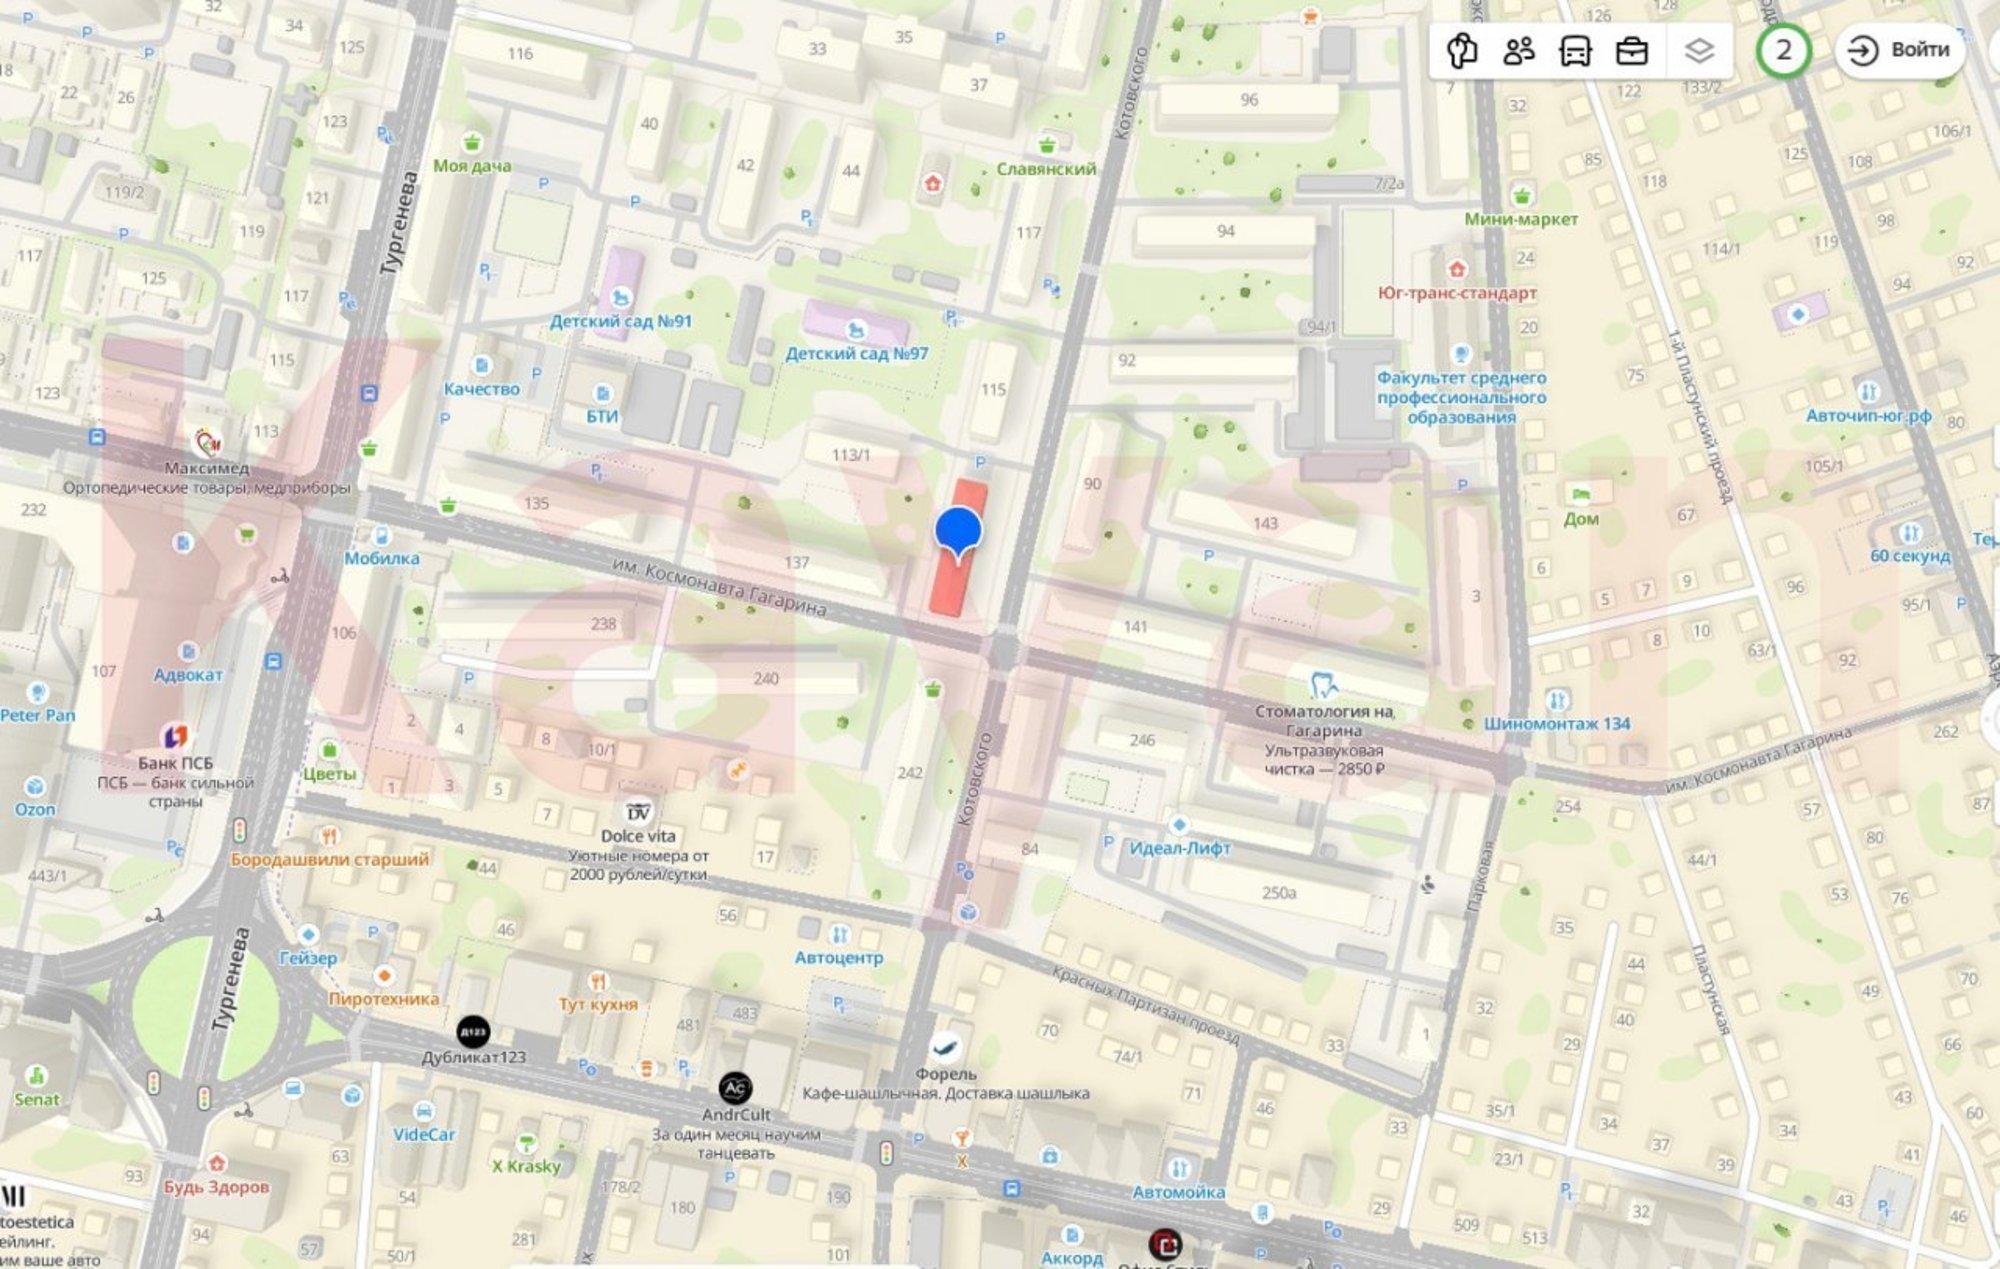Open the map layers selector
Viewport: 2000px width, 1269px height.
coord(1699,50)
